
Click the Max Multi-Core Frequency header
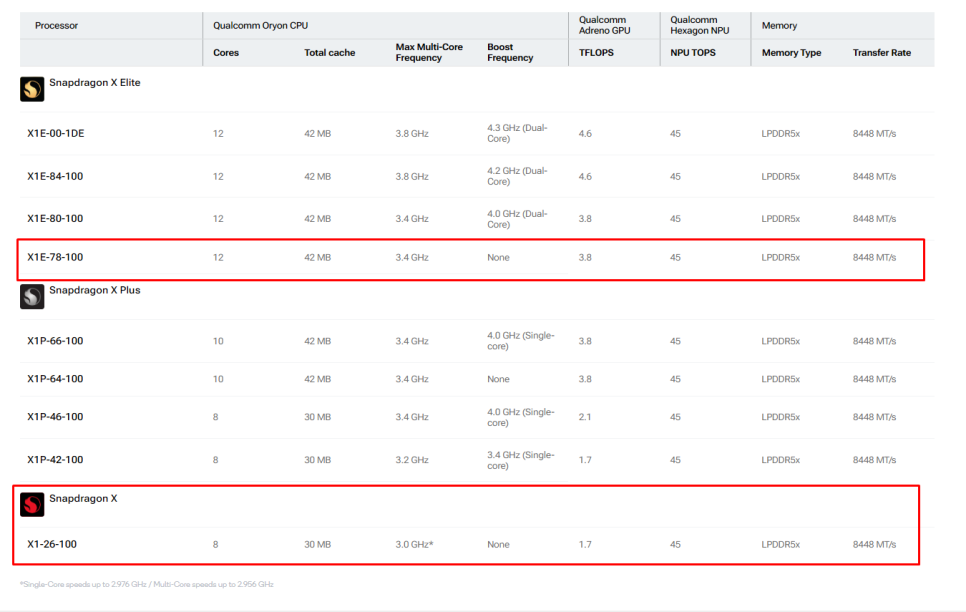click(x=429, y=53)
